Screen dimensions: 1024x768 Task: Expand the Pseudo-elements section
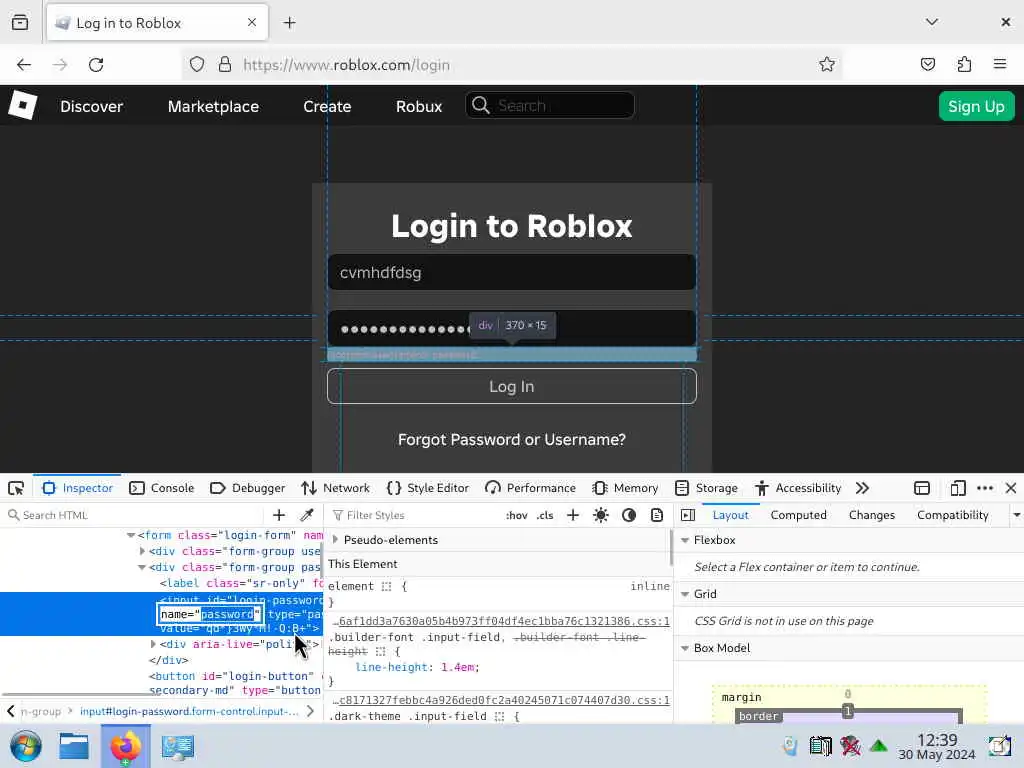335,540
